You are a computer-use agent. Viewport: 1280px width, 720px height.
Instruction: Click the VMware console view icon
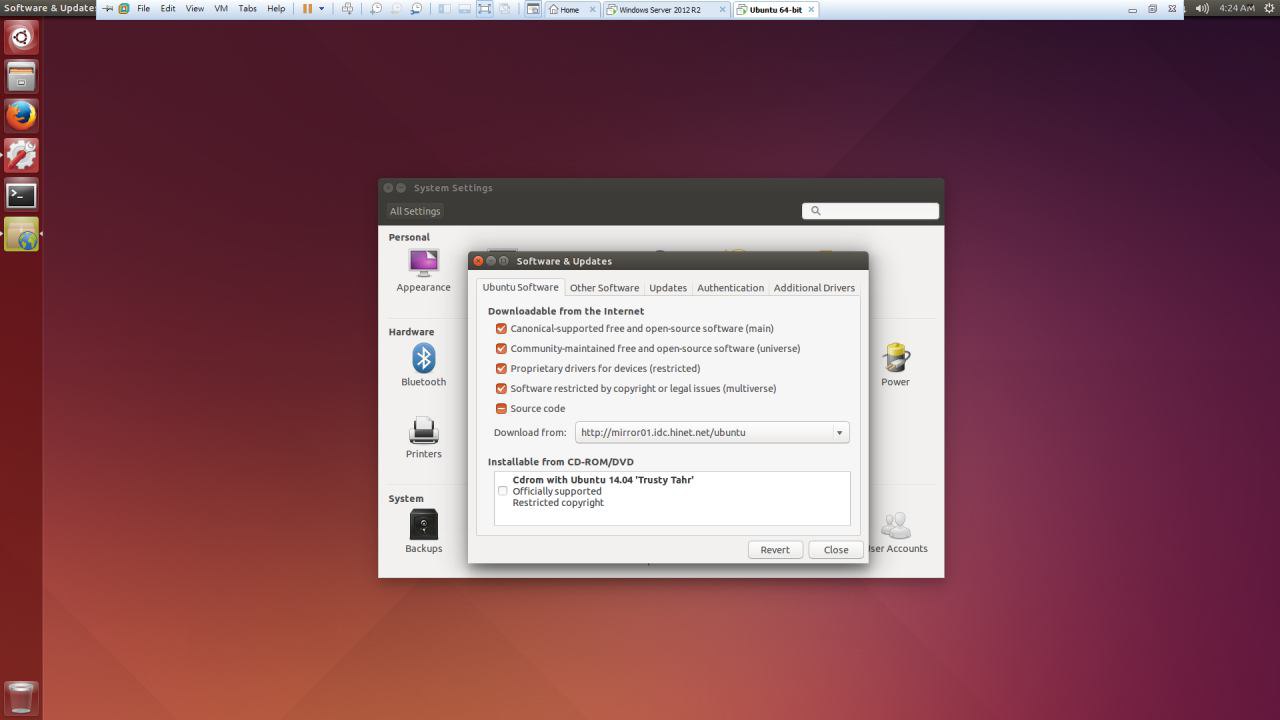pyautogui.click(x=533, y=9)
